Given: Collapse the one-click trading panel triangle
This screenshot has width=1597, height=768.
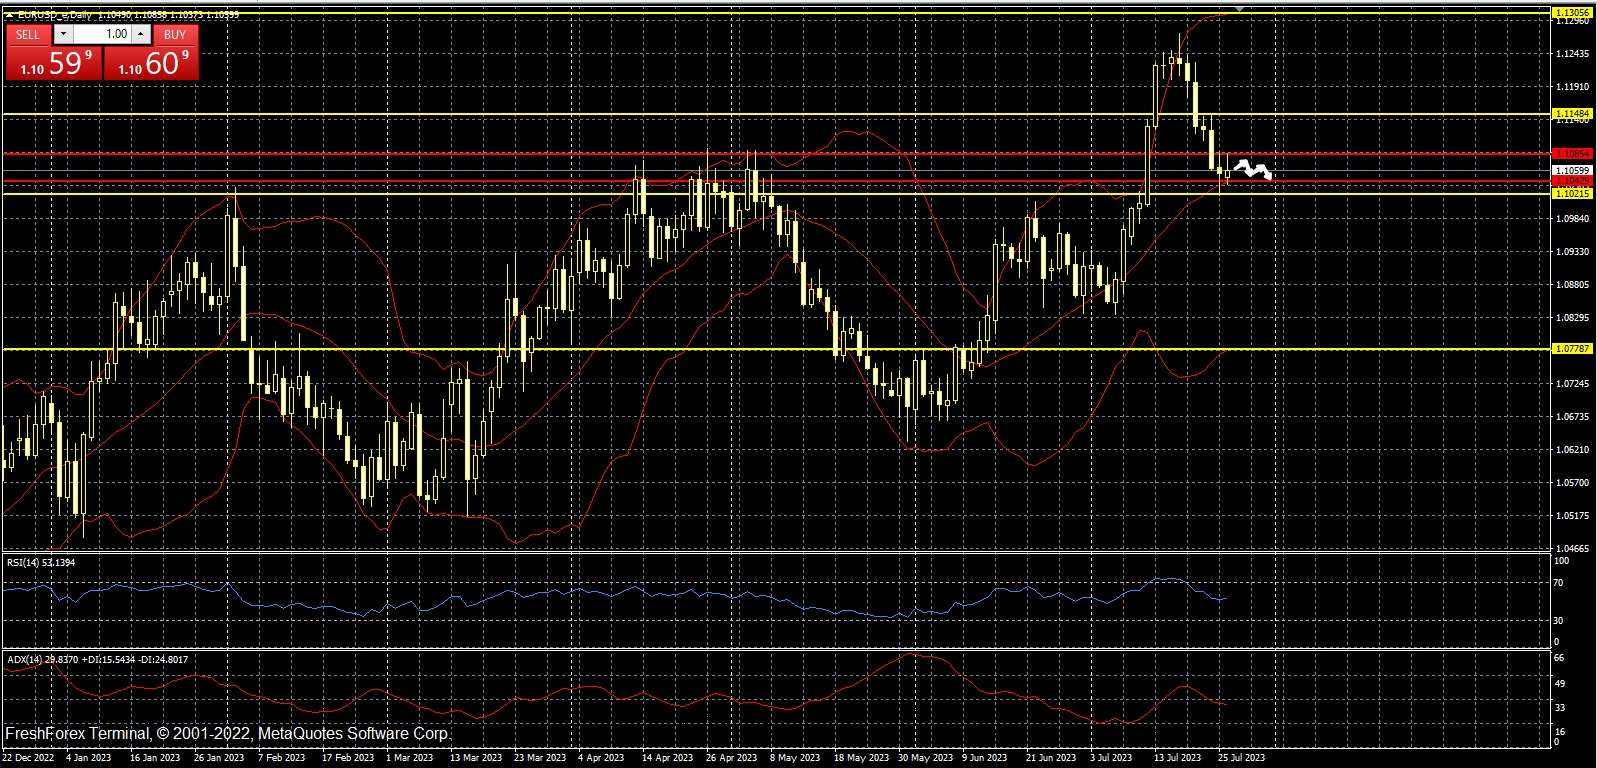Looking at the screenshot, I should tap(9, 15).
